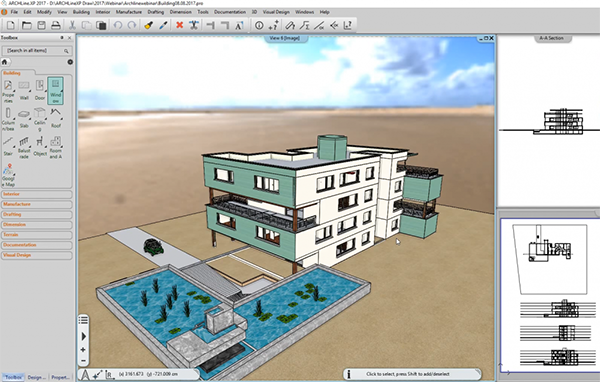600x382 pixels.
Task: Pin the Toolbox panel
Action: [62, 38]
